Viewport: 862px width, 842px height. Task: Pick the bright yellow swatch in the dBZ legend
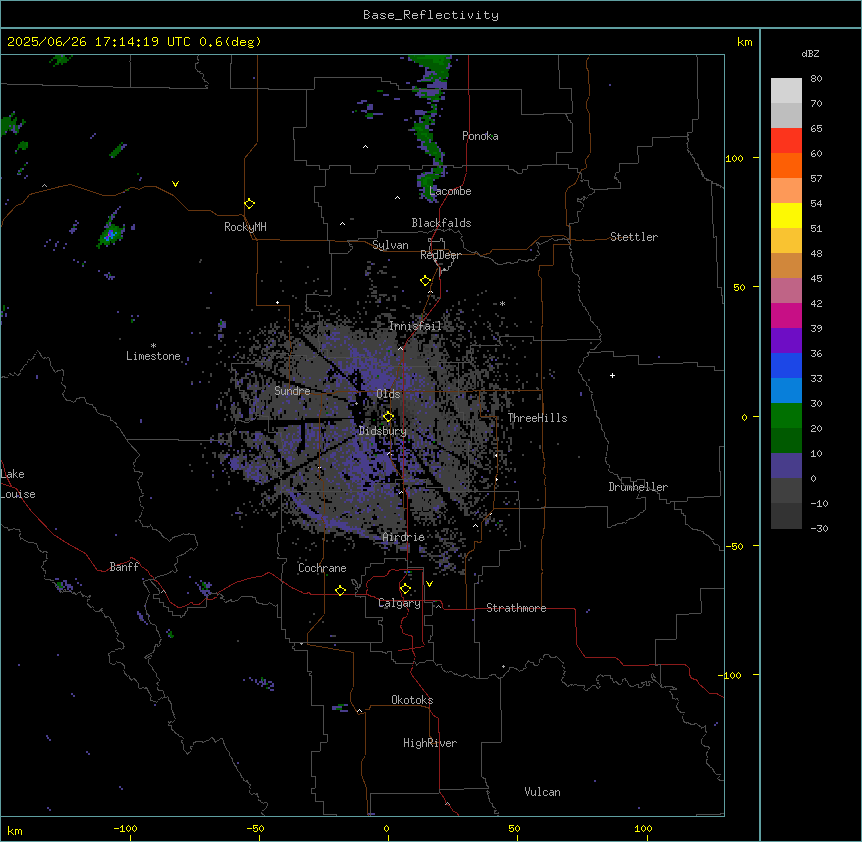pyautogui.click(x=786, y=215)
